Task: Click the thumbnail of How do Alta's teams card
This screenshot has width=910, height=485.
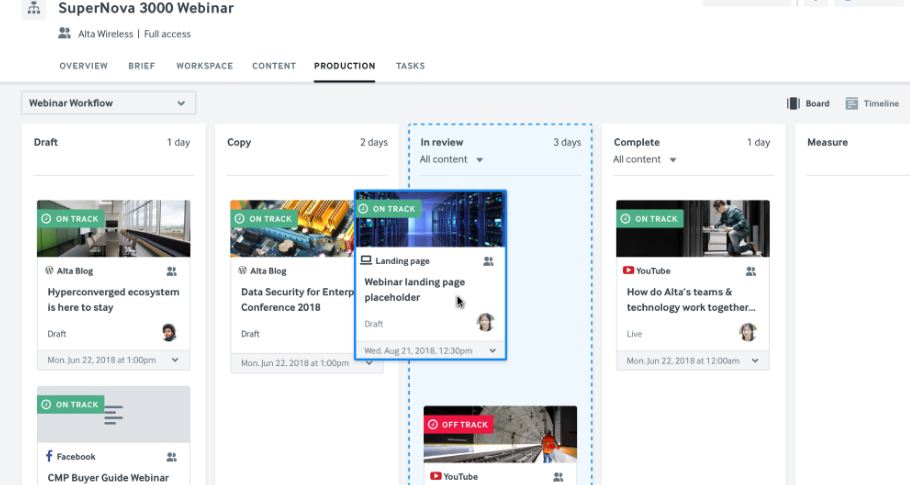Action: coord(693,229)
